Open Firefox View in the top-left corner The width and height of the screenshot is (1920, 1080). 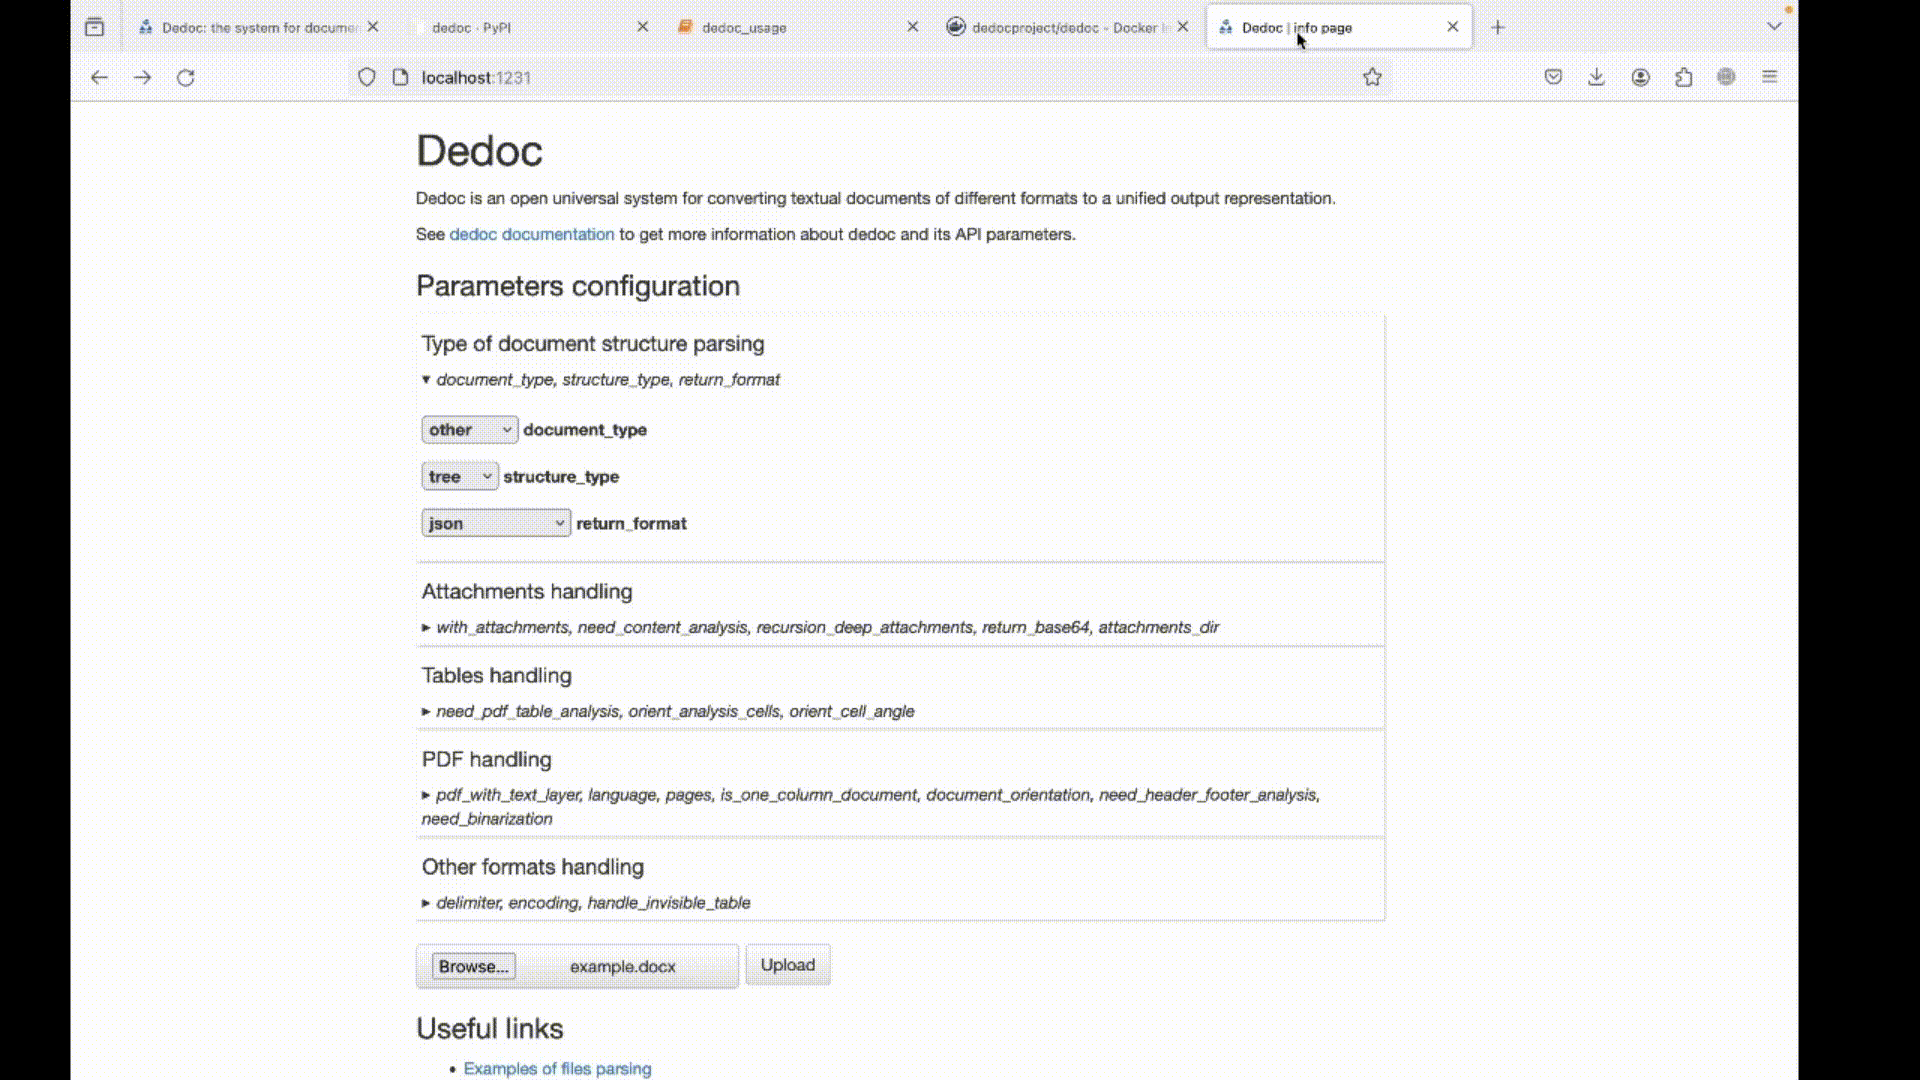95,27
